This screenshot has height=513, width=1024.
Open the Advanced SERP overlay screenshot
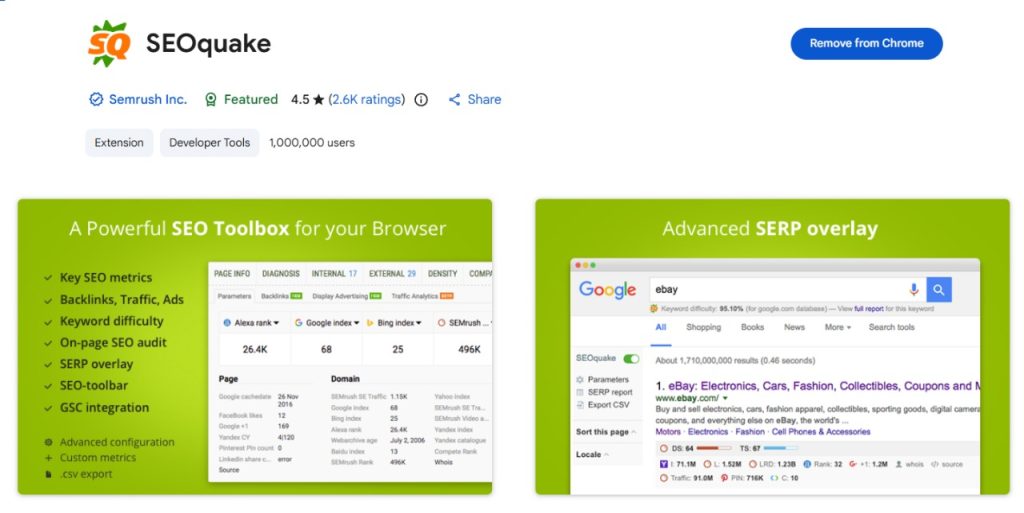click(x=771, y=346)
